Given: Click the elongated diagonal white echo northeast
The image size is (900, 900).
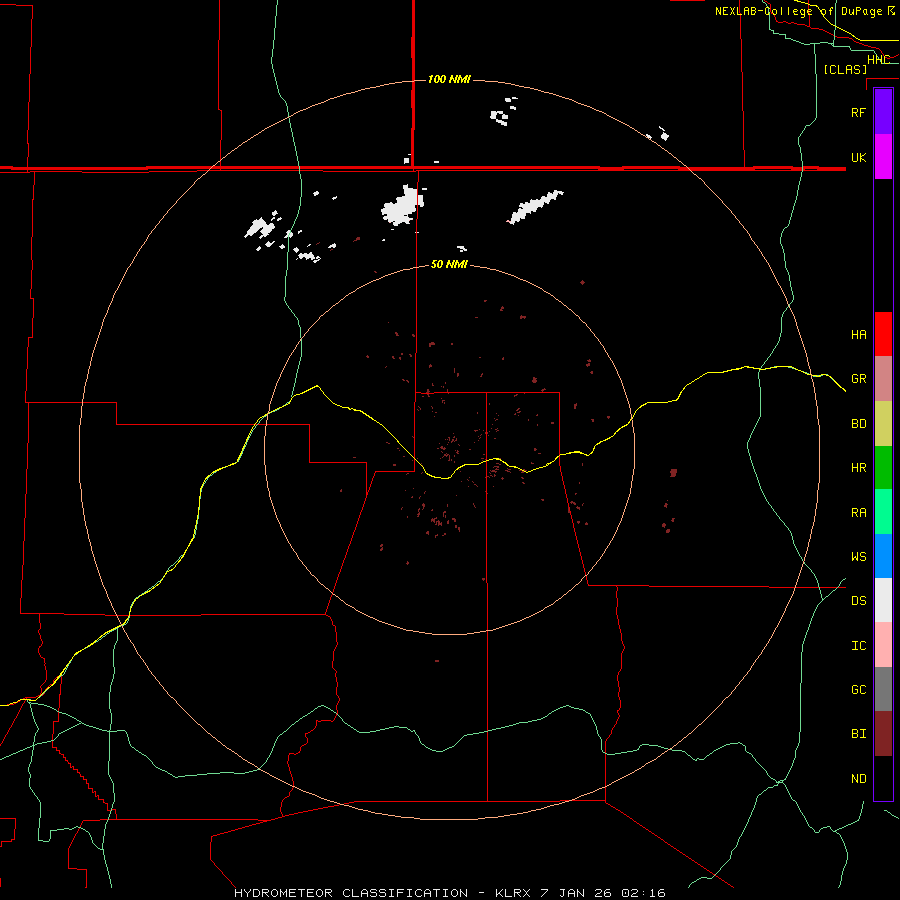Looking at the screenshot, I should point(535,206).
